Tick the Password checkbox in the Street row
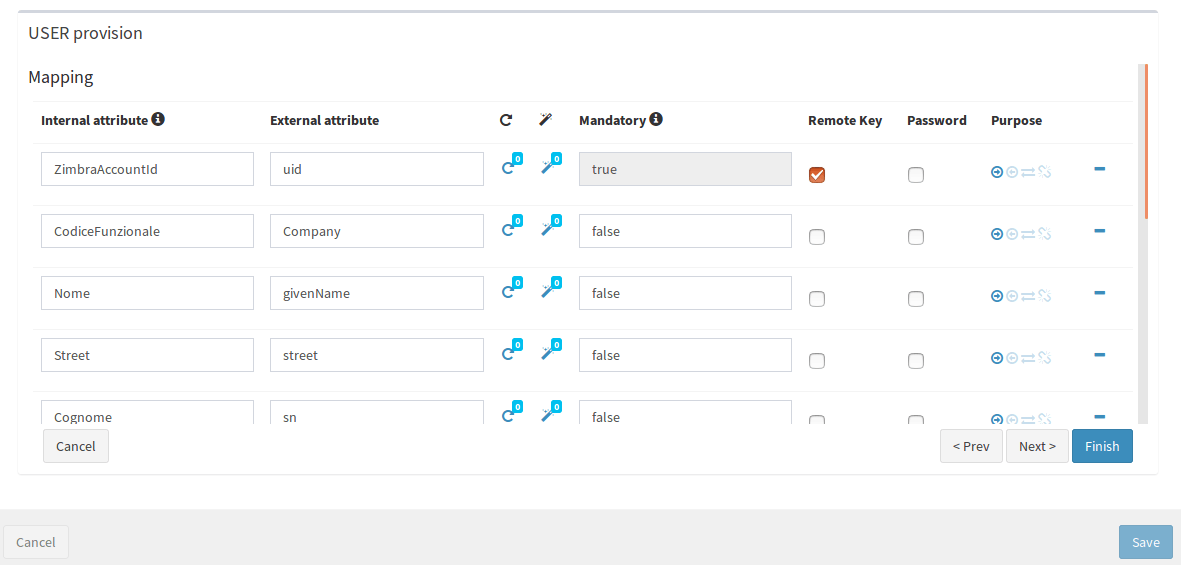This screenshot has height=565, width=1181. point(916,361)
